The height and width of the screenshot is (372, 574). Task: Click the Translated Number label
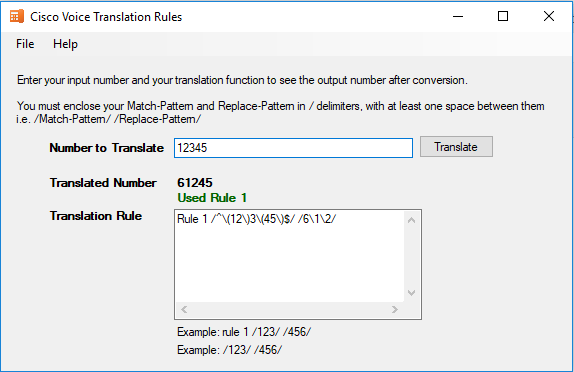point(103,183)
